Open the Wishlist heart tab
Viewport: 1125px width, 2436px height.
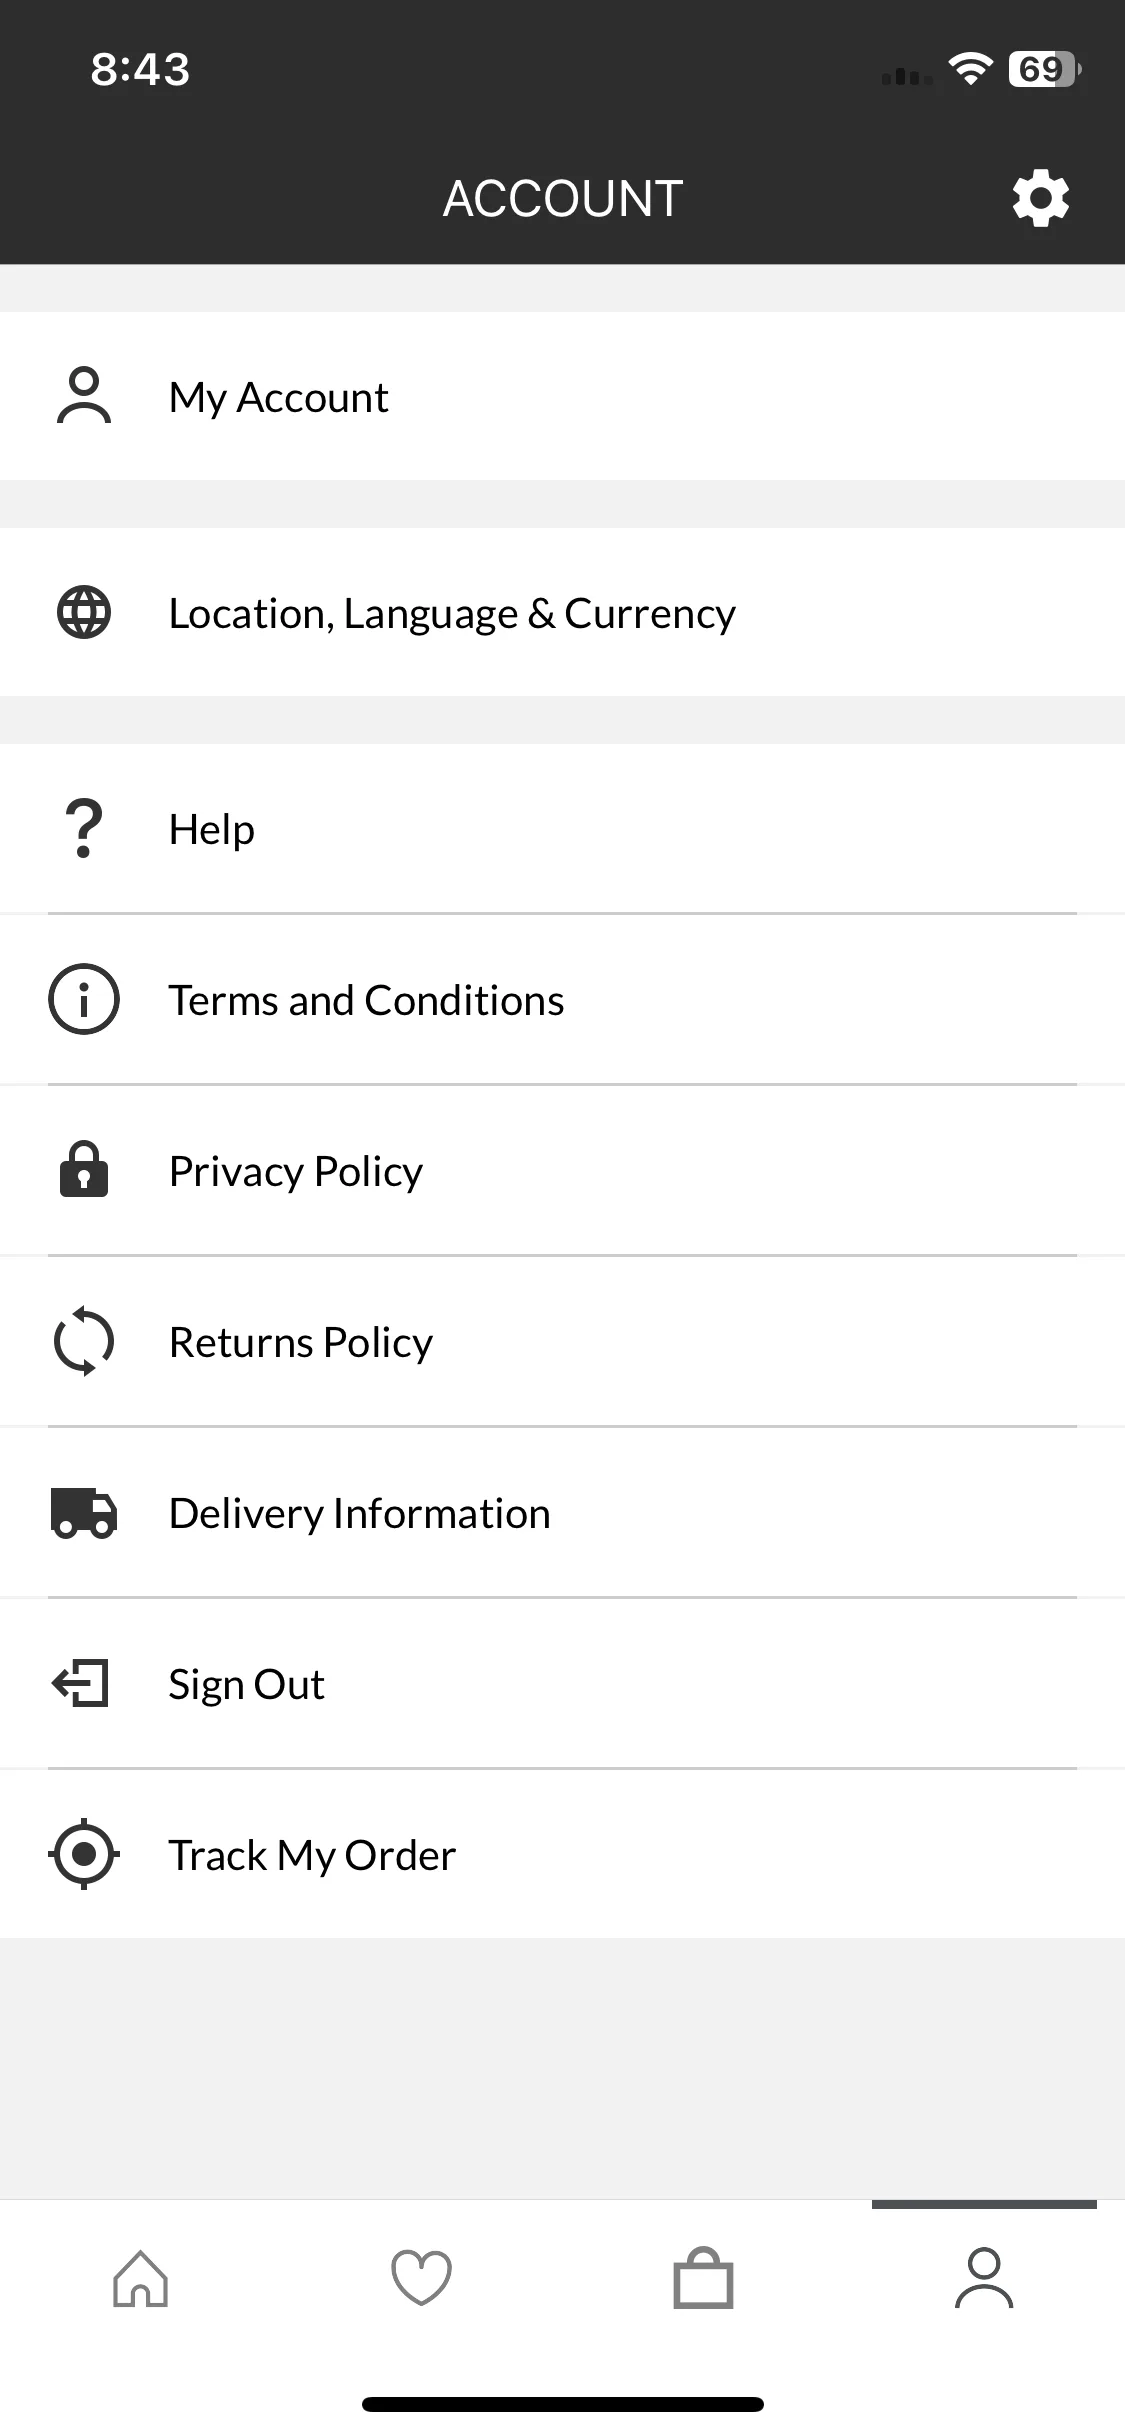pos(421,2279)
